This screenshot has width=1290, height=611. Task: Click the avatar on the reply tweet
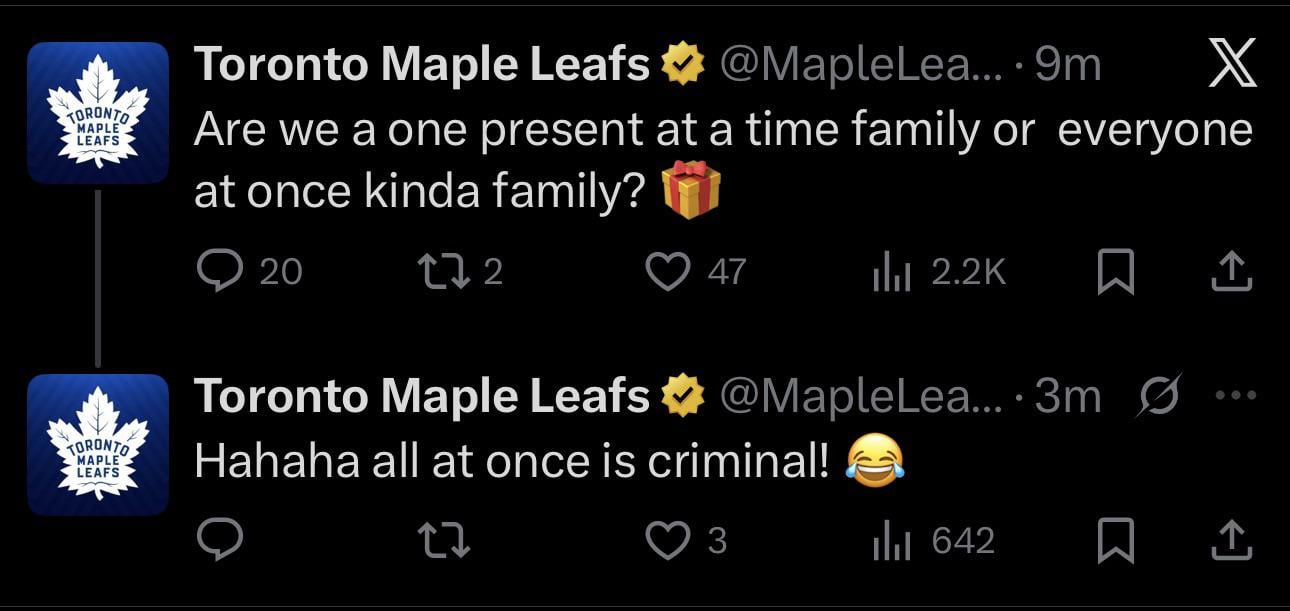[x=97, y=440]
